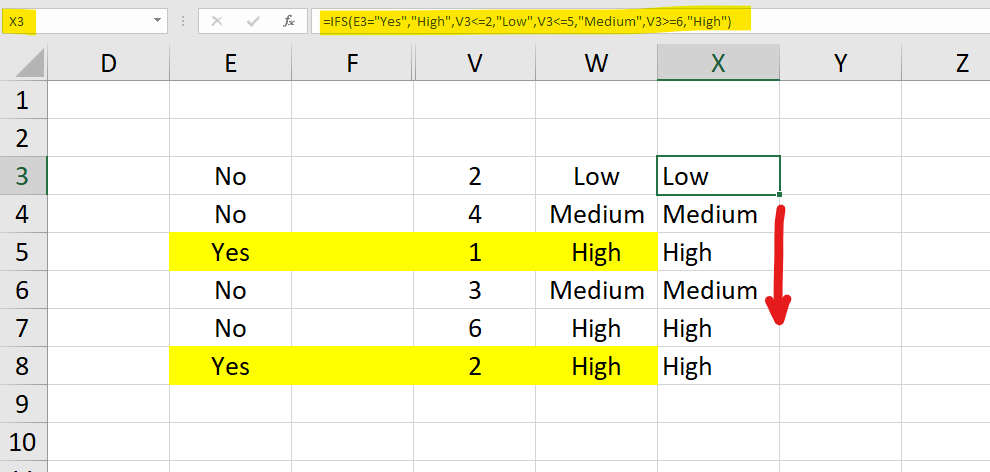Click the Select All corner triangle
The height and width of the screenshot is (472, 990).
pyautogui.click(x=26, y=63)
